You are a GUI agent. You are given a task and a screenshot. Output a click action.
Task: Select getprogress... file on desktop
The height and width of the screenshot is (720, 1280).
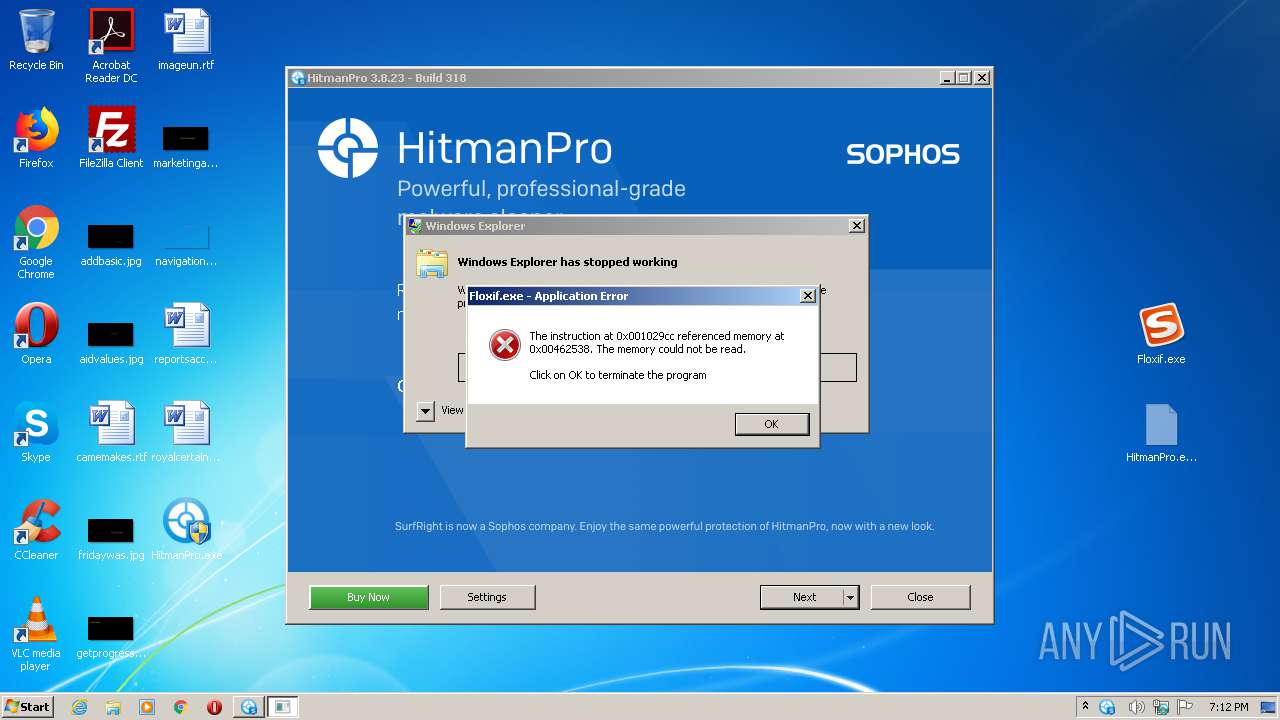tap(111, 636)
